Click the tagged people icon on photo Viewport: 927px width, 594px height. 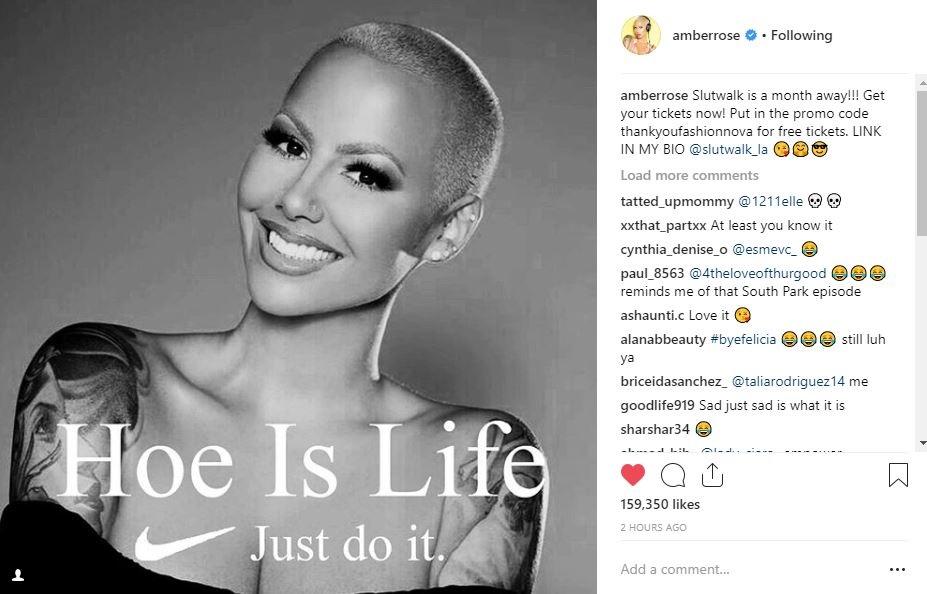point(18,574)
